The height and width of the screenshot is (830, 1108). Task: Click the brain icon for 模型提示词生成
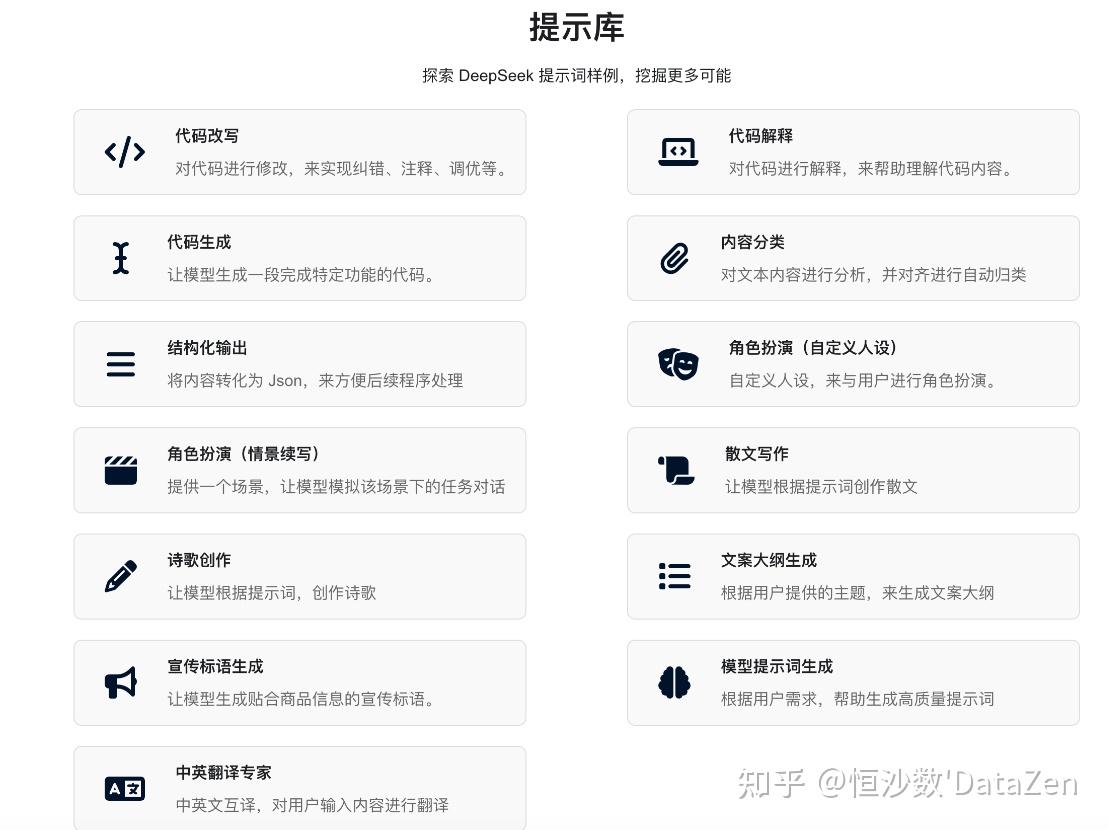pos(674,682)
